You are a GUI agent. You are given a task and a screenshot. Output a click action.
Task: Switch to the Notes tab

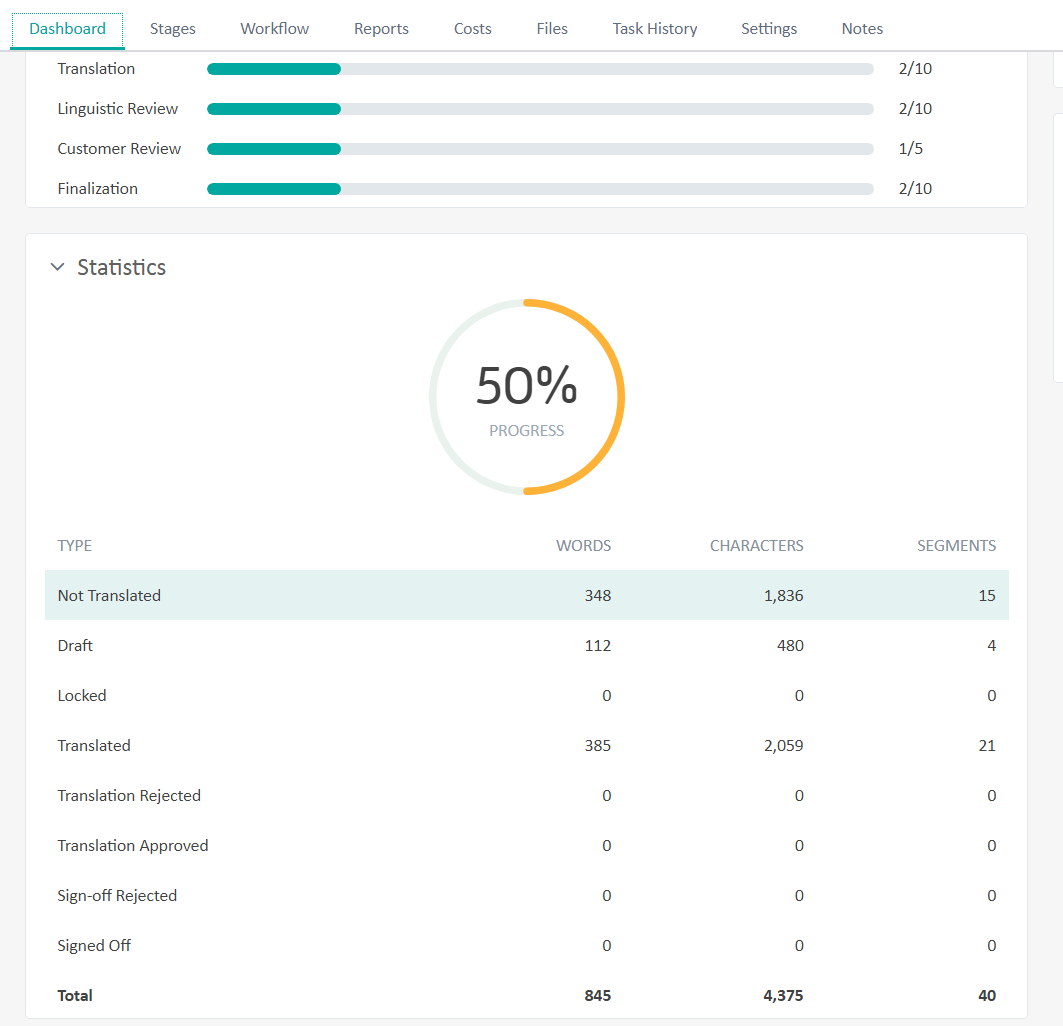(862, 28)
